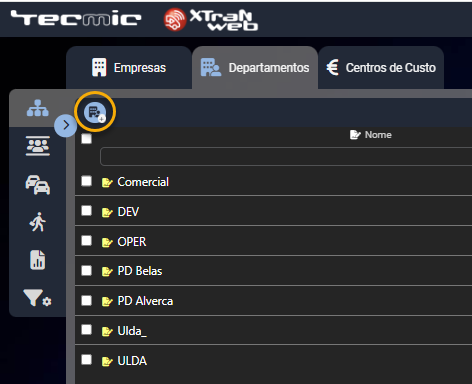Toggle the select-all header checkbox
Viewport: 472px width, 384px height.
pos(86,139)
